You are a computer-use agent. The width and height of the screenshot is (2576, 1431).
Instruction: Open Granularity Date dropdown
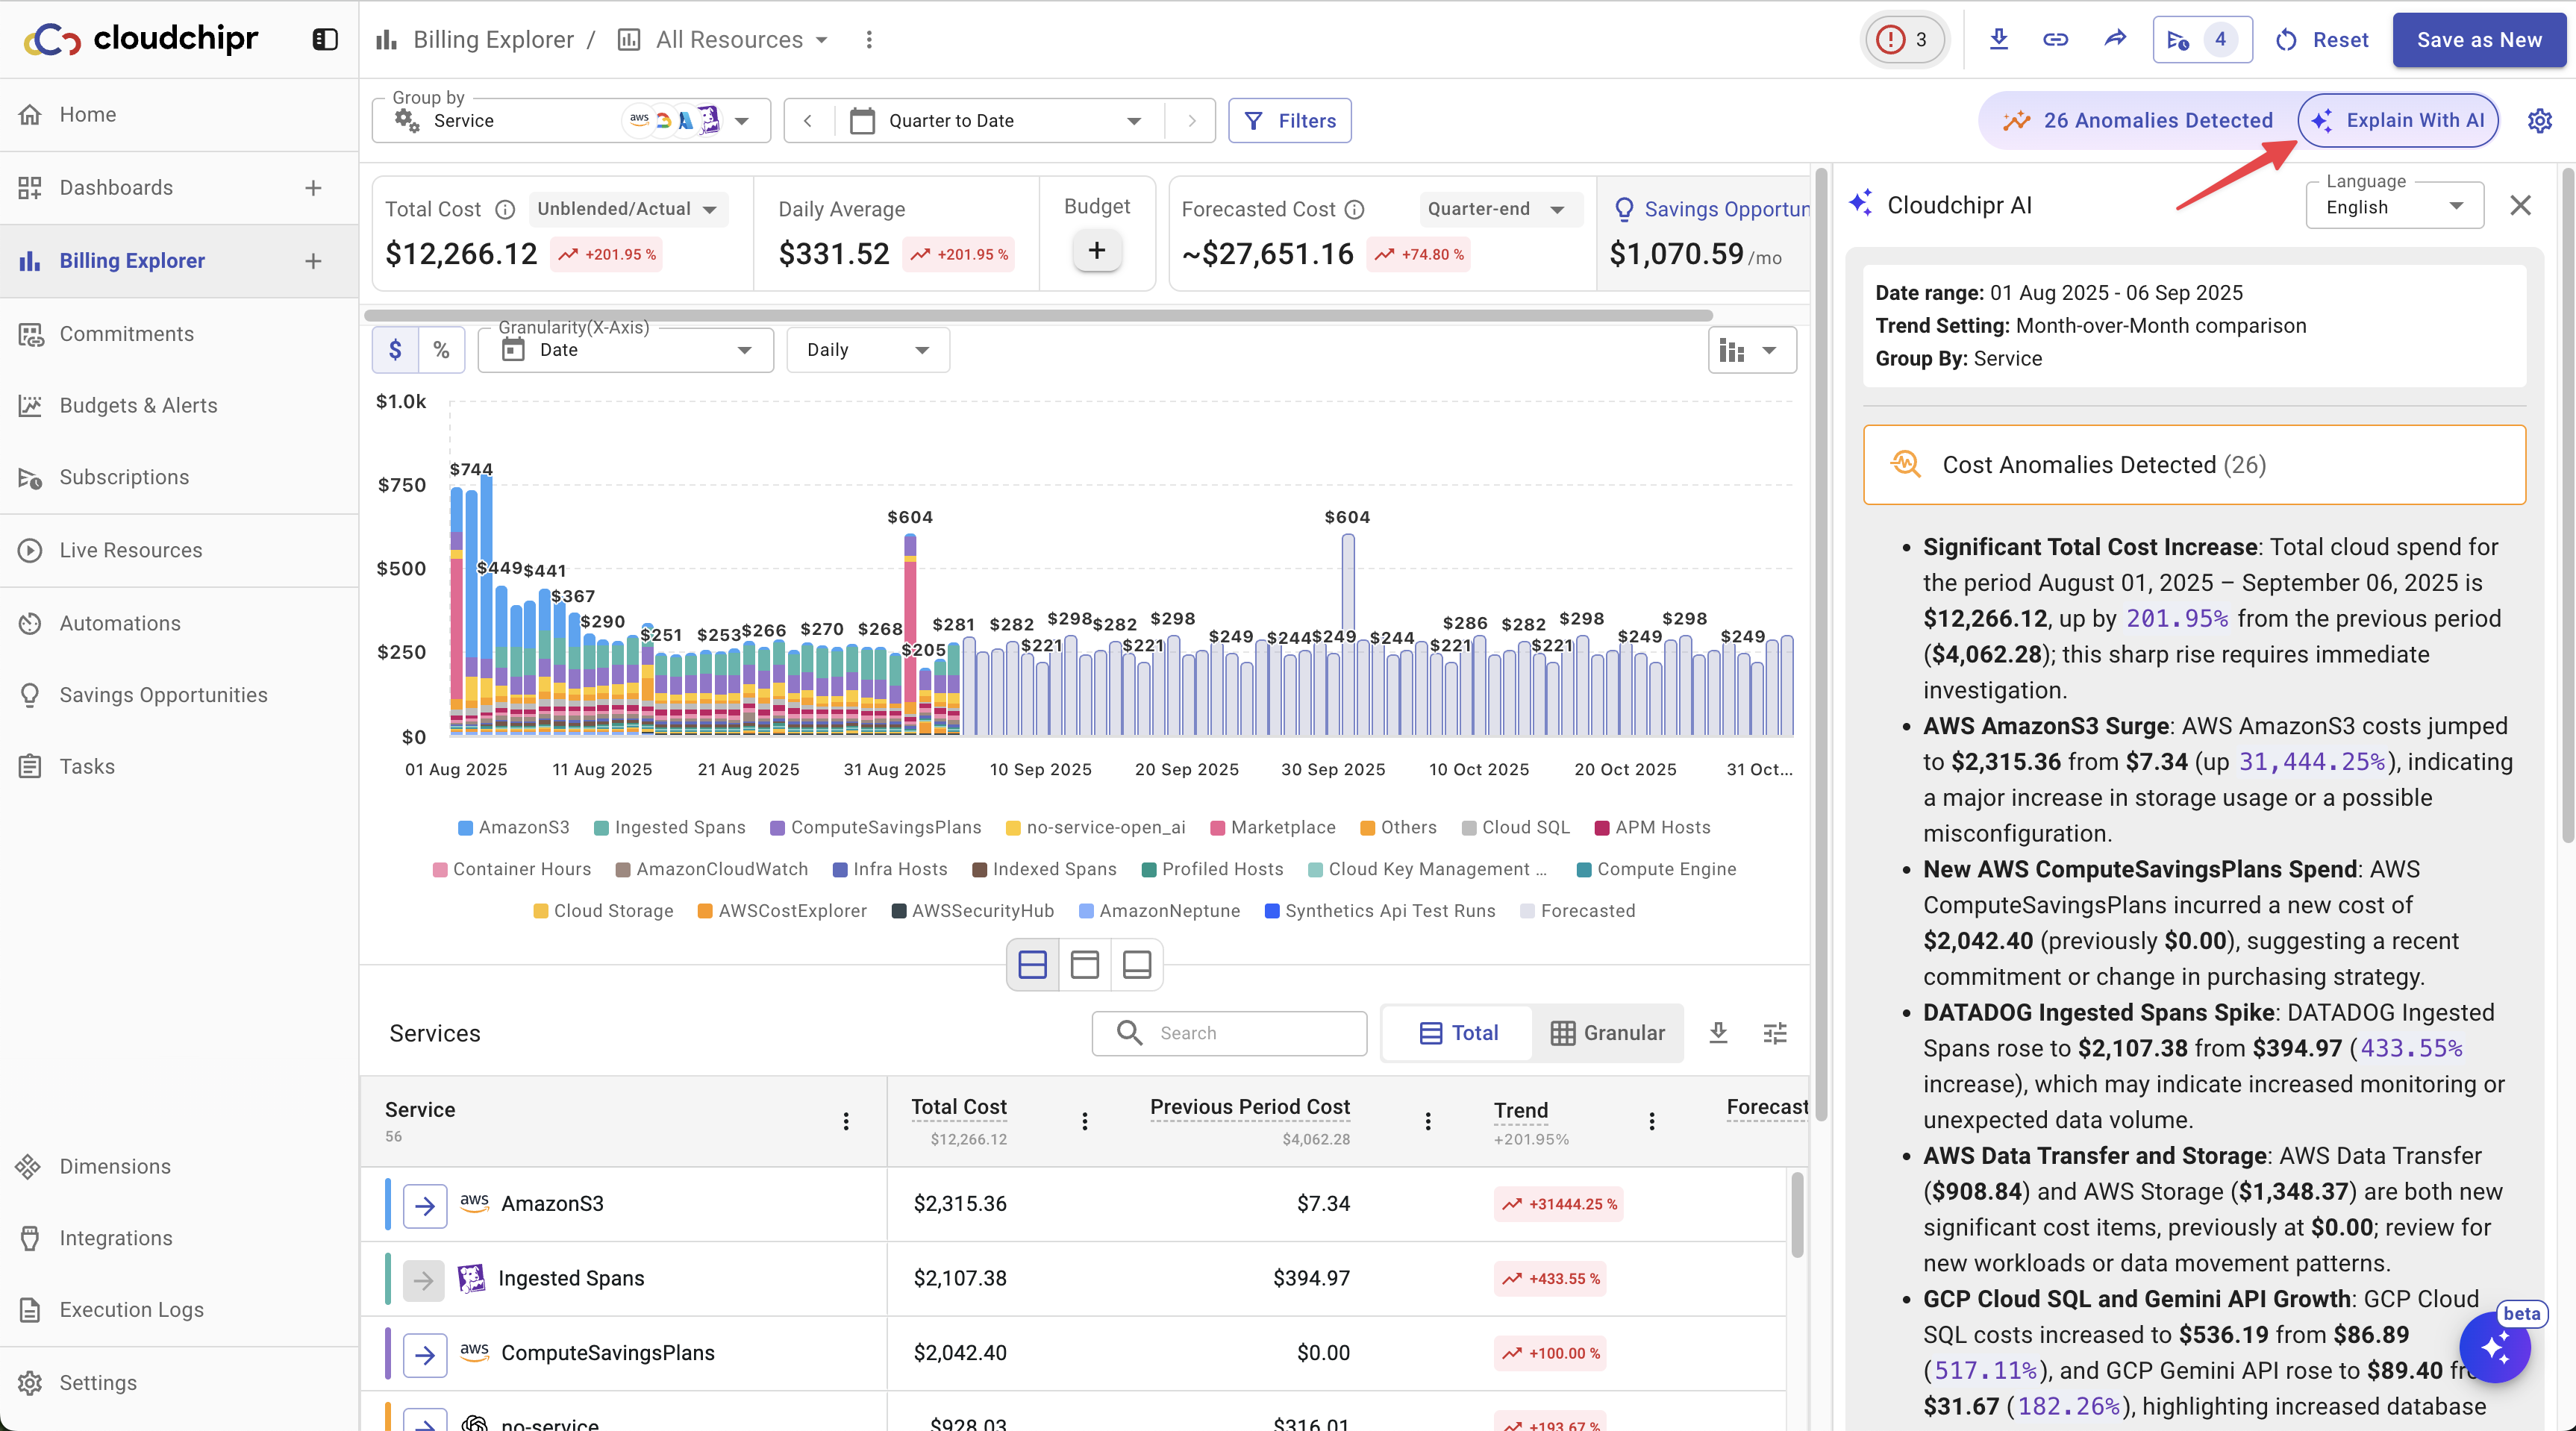pyautogui.click(x=626, y=350)
